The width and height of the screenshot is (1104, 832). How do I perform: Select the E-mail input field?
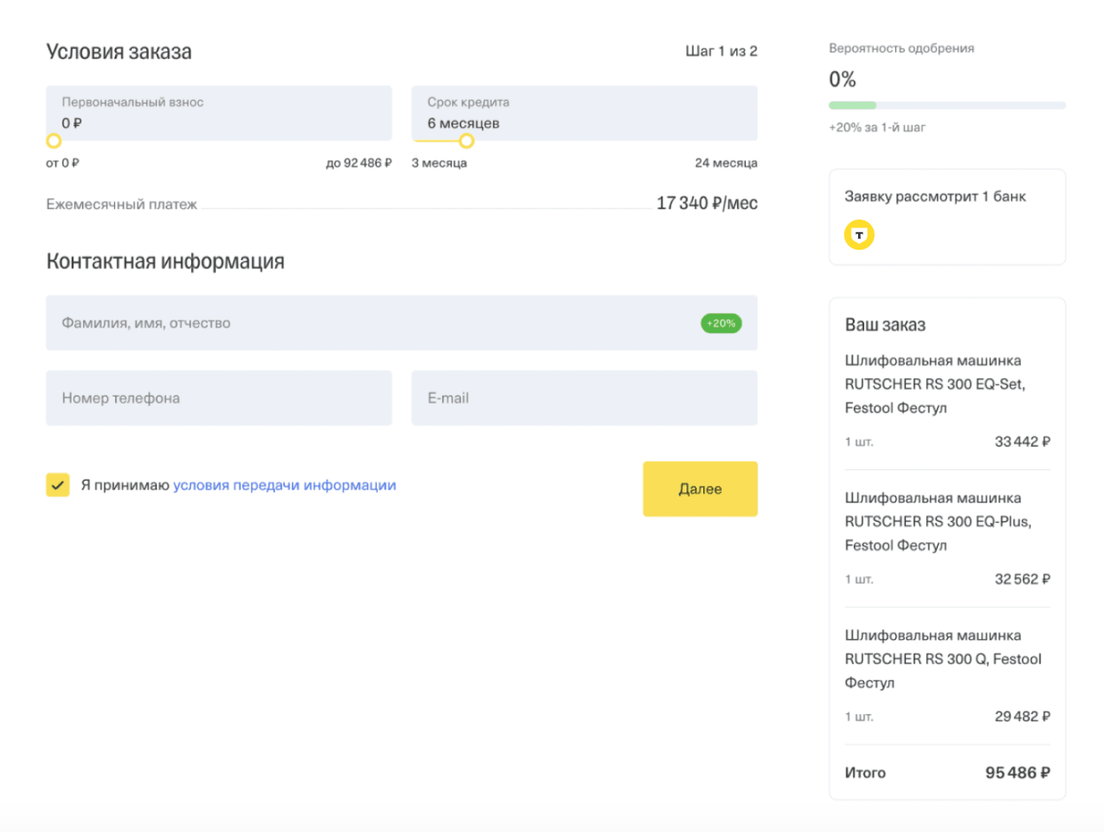[584, 398]
